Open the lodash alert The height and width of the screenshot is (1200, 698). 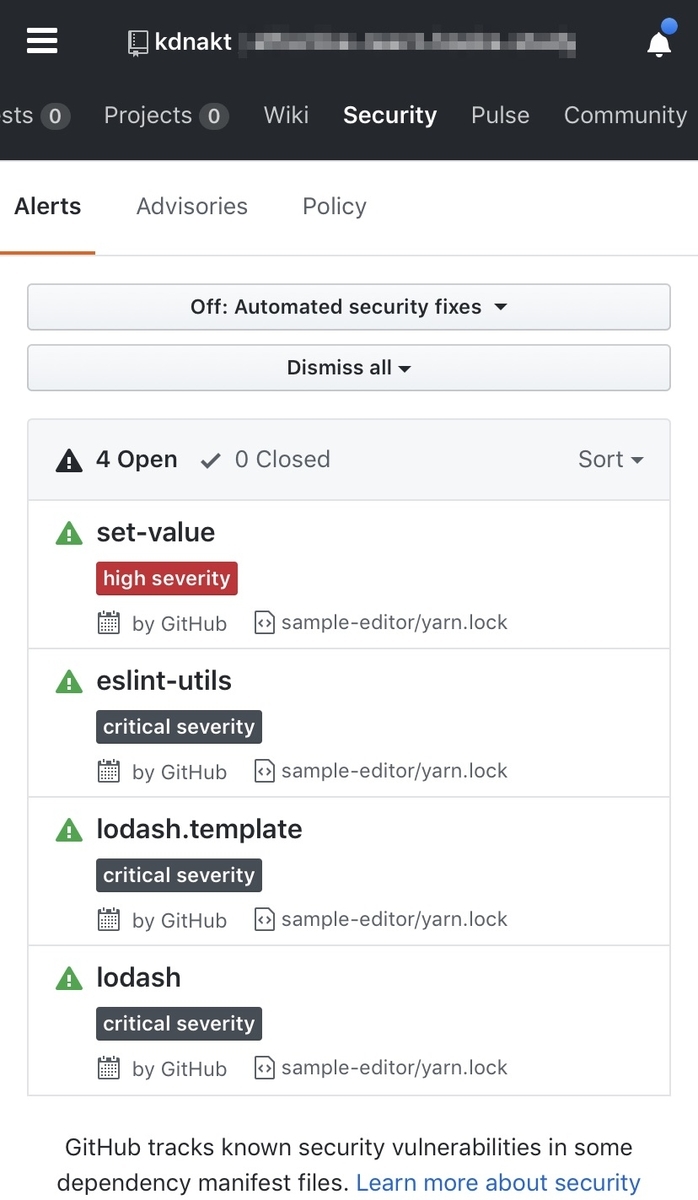point(138,976)
